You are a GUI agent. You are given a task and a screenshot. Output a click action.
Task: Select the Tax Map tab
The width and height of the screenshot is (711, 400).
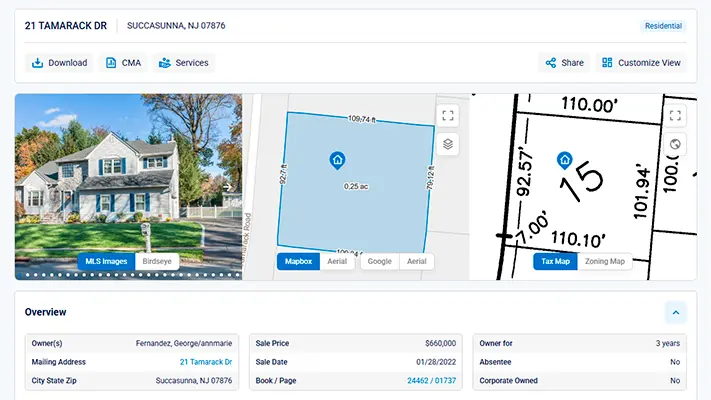tap(555, 261)
